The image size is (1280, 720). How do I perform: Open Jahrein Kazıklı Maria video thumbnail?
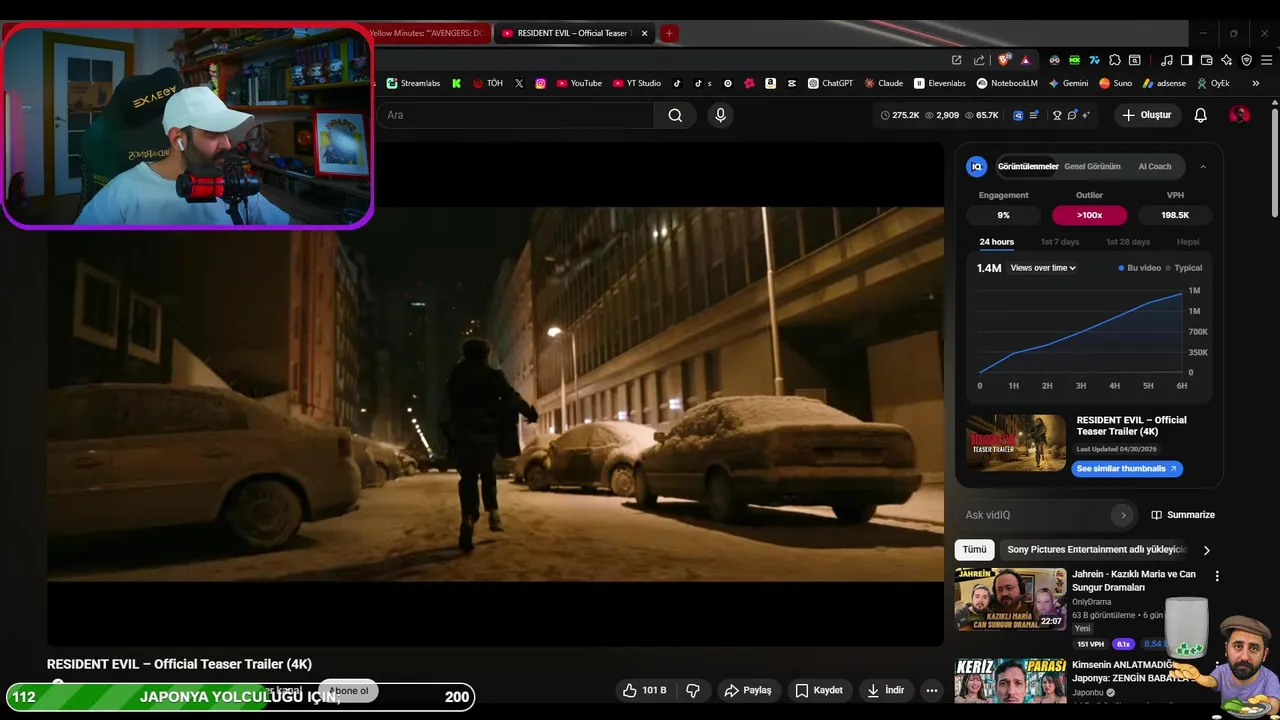point(1010,599)
